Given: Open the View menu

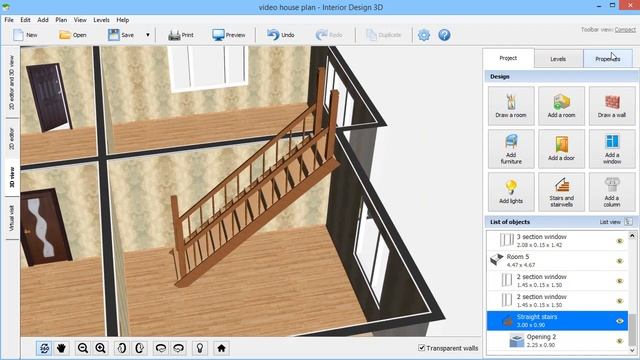Looking at the screenshot, I should (x=80, y=20).
